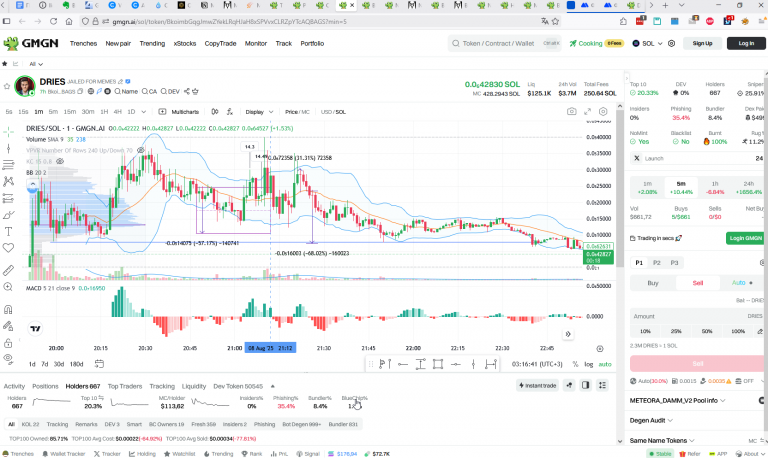Toggle stay-in-drawing-mode pencil lock
The width and height of the screenshot is (768, 458).
pos(8,326)
